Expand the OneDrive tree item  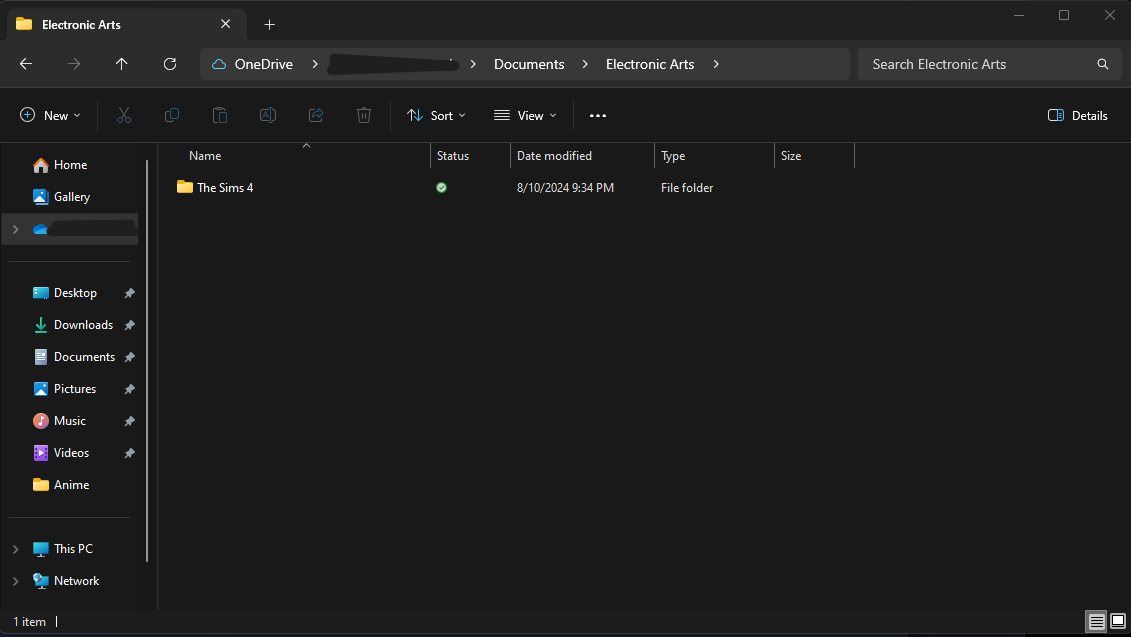tap(15, 229)
